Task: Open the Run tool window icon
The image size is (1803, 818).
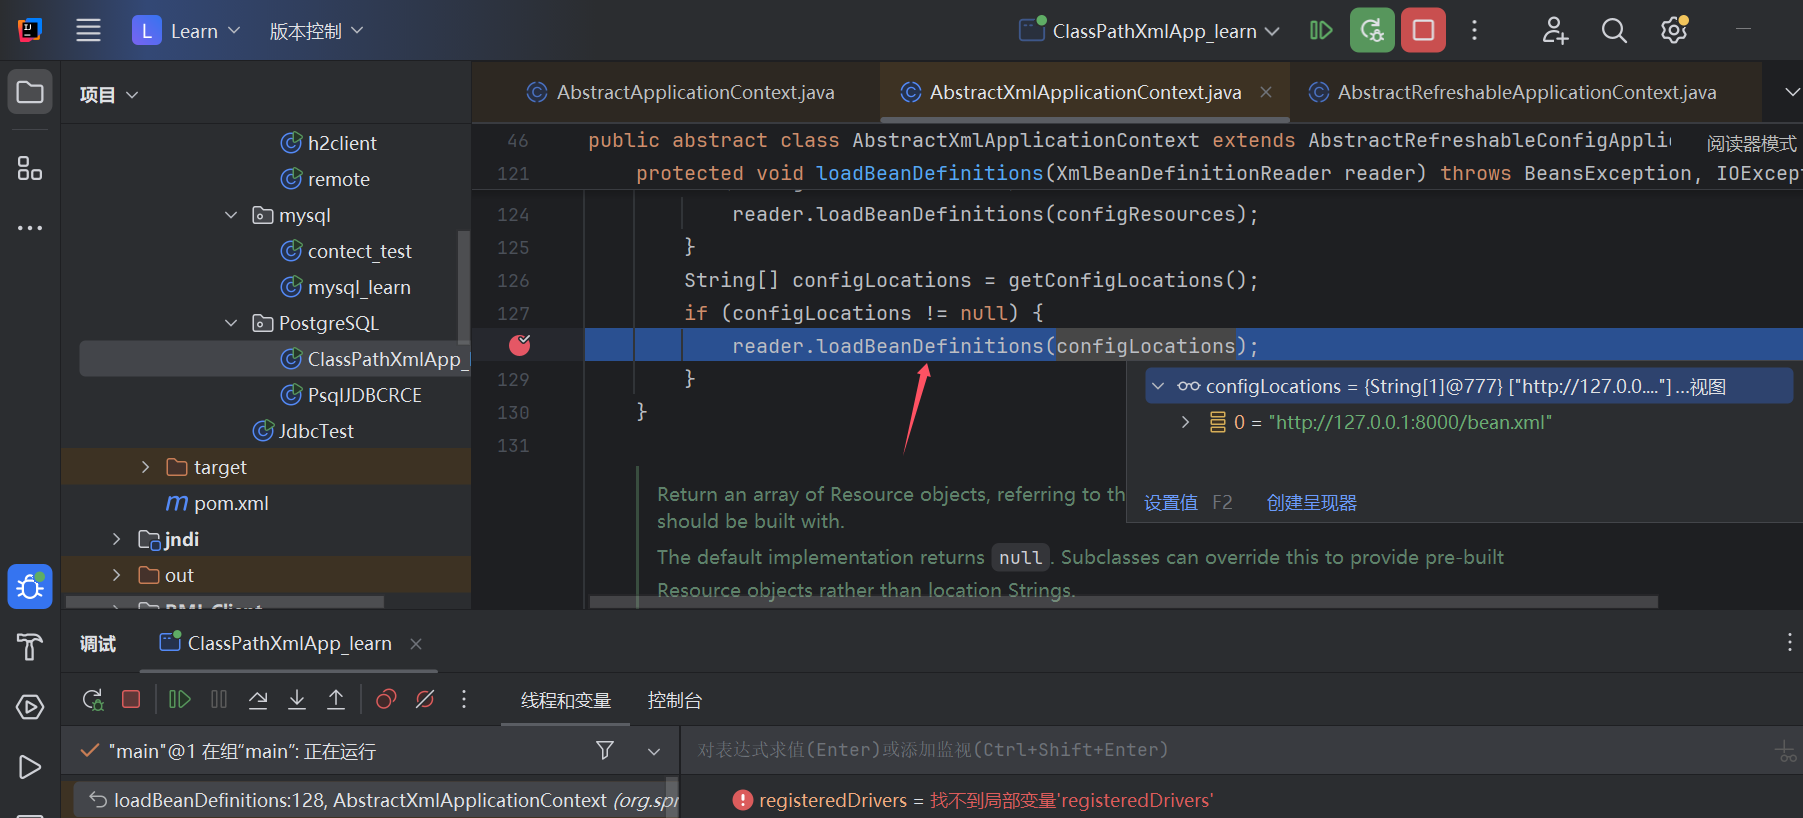Action: tap(30, 767)
